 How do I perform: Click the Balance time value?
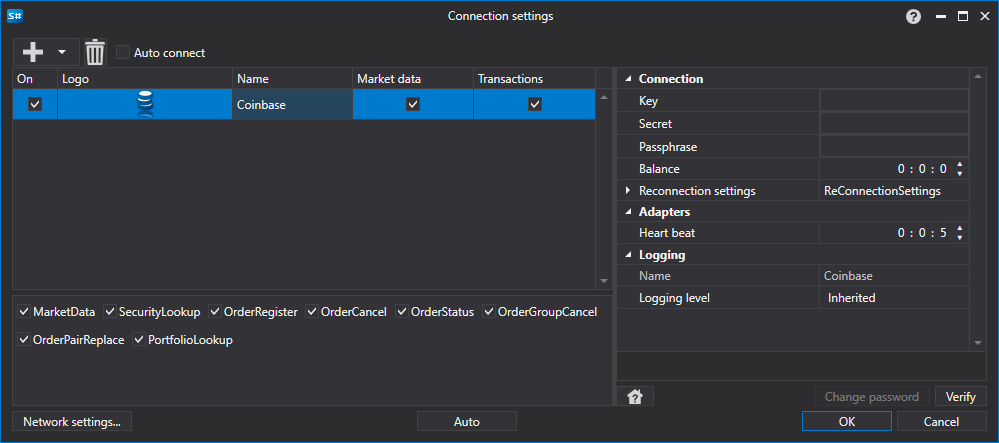click(x=922, y=169)
